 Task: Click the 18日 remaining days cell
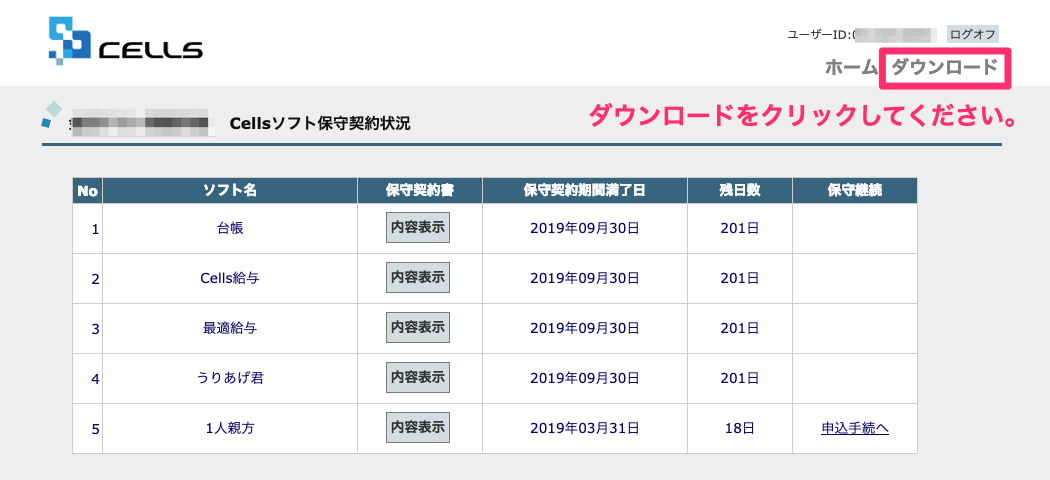click(740, 428)
